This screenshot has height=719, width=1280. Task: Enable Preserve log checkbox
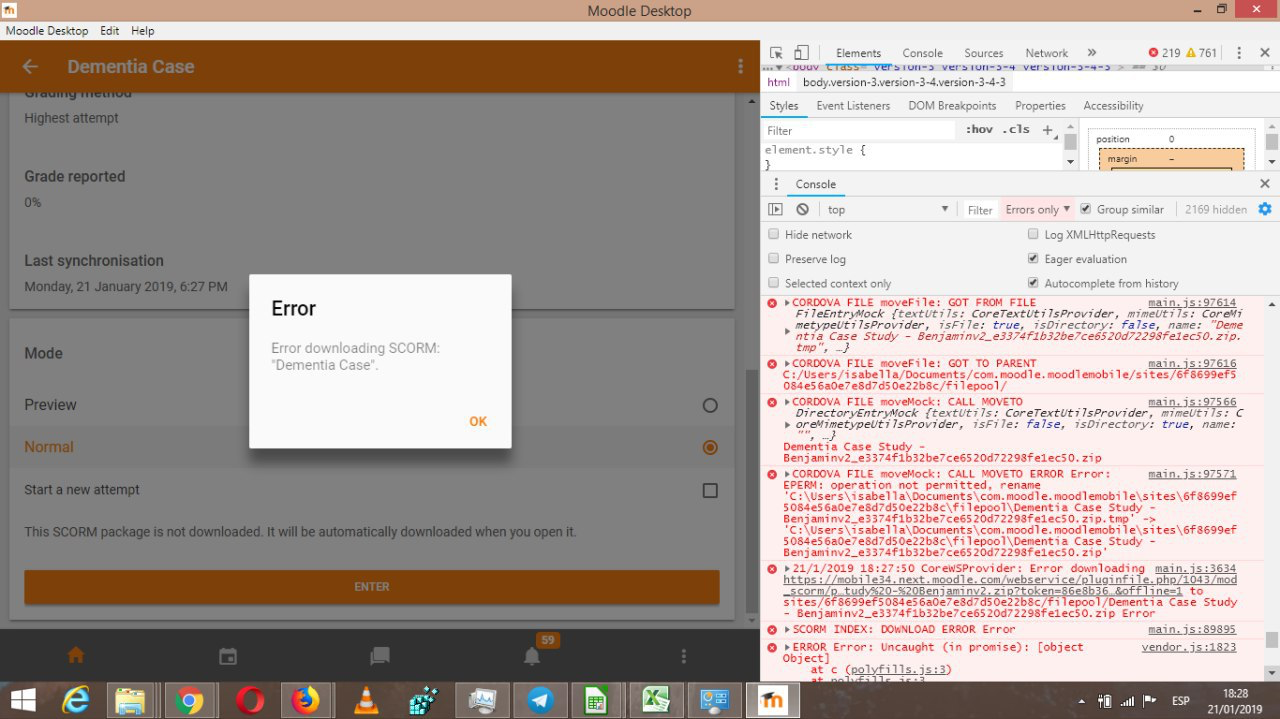pos(773,259)
